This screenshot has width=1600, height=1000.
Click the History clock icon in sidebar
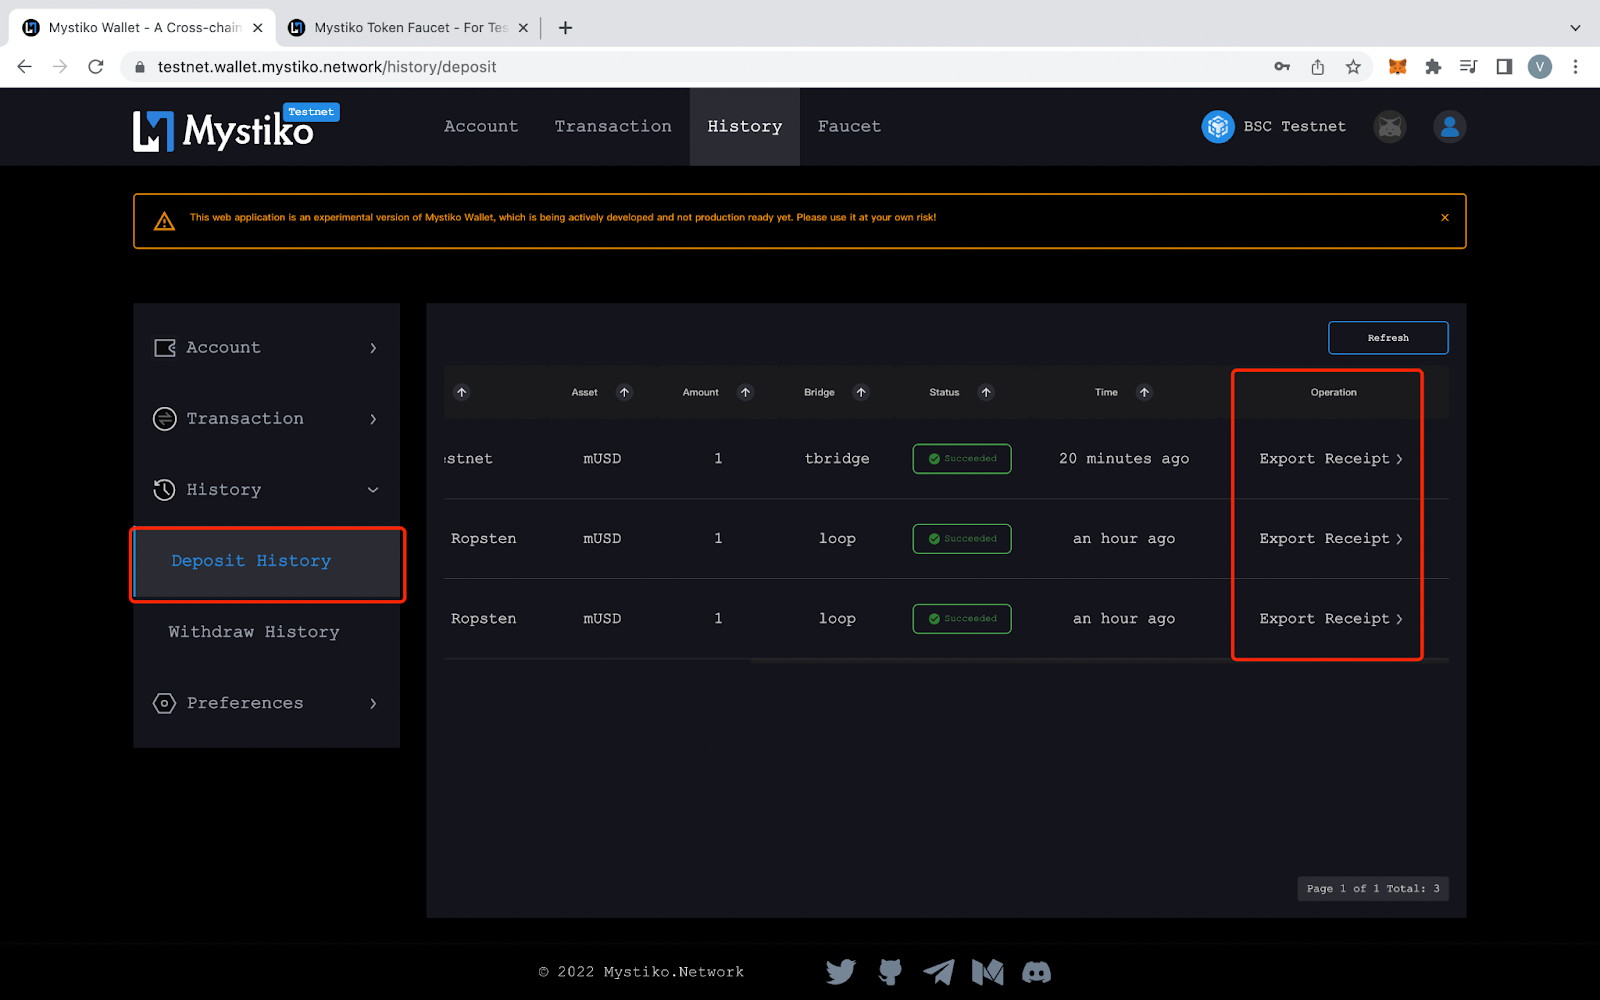pos(164,490)
